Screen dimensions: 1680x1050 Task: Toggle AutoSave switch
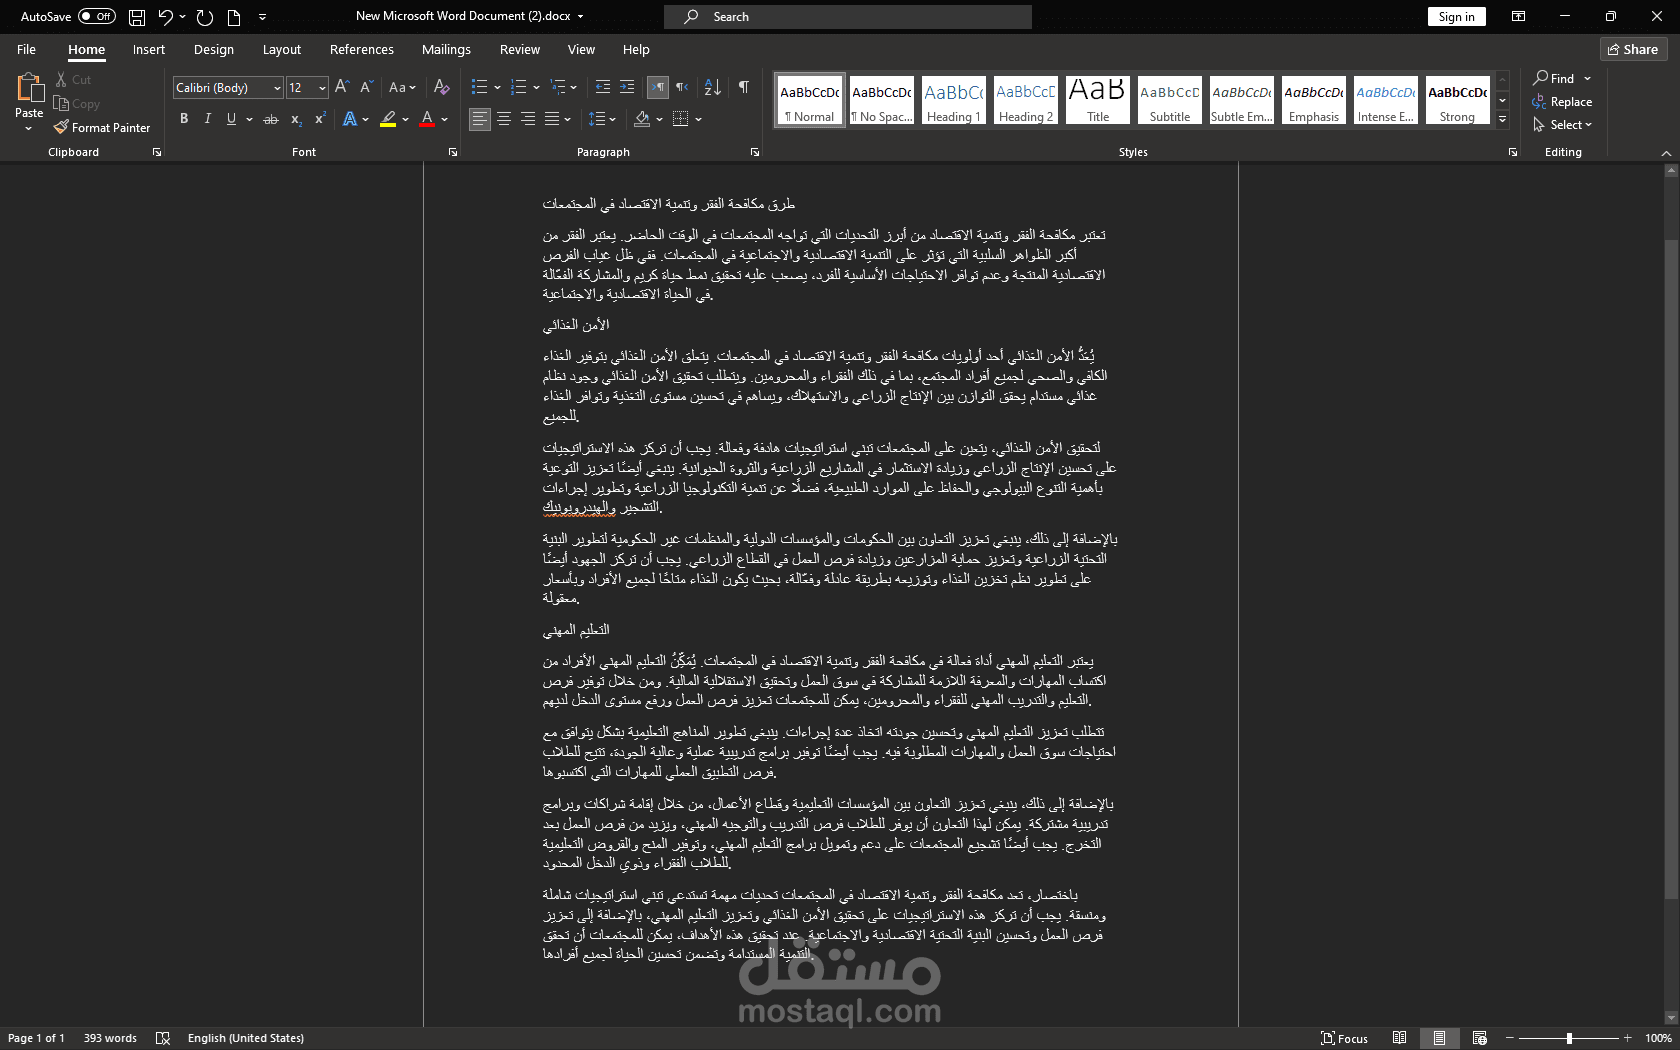click(97, 17)
